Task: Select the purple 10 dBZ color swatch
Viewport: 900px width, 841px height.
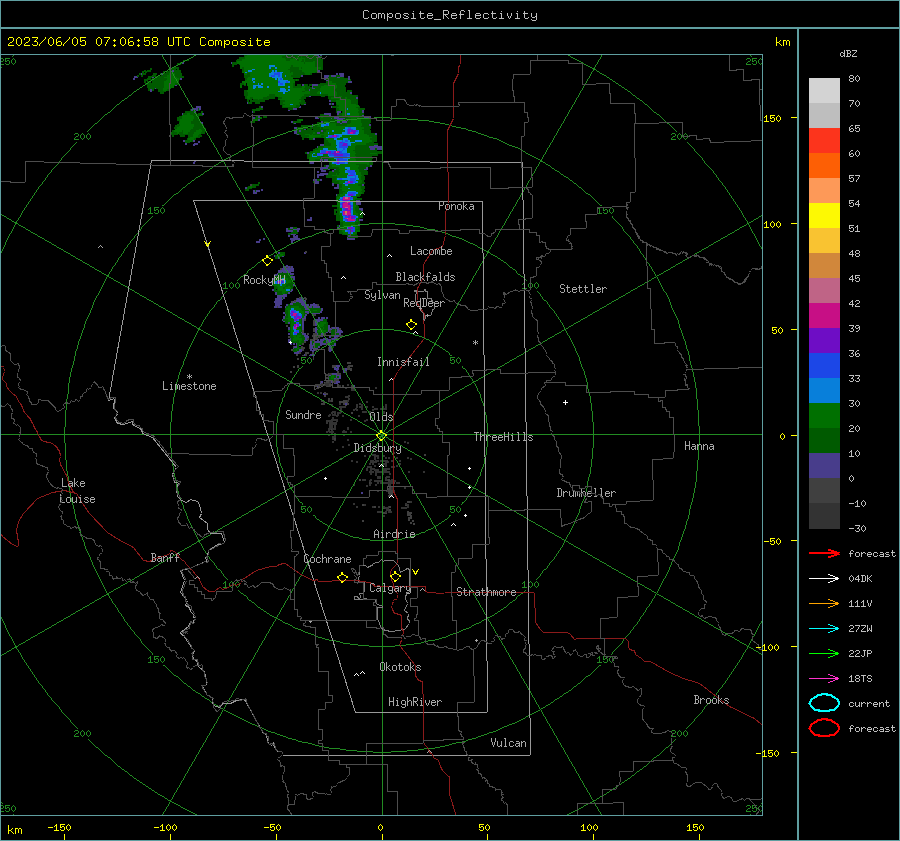Action: tap(824, 465)
